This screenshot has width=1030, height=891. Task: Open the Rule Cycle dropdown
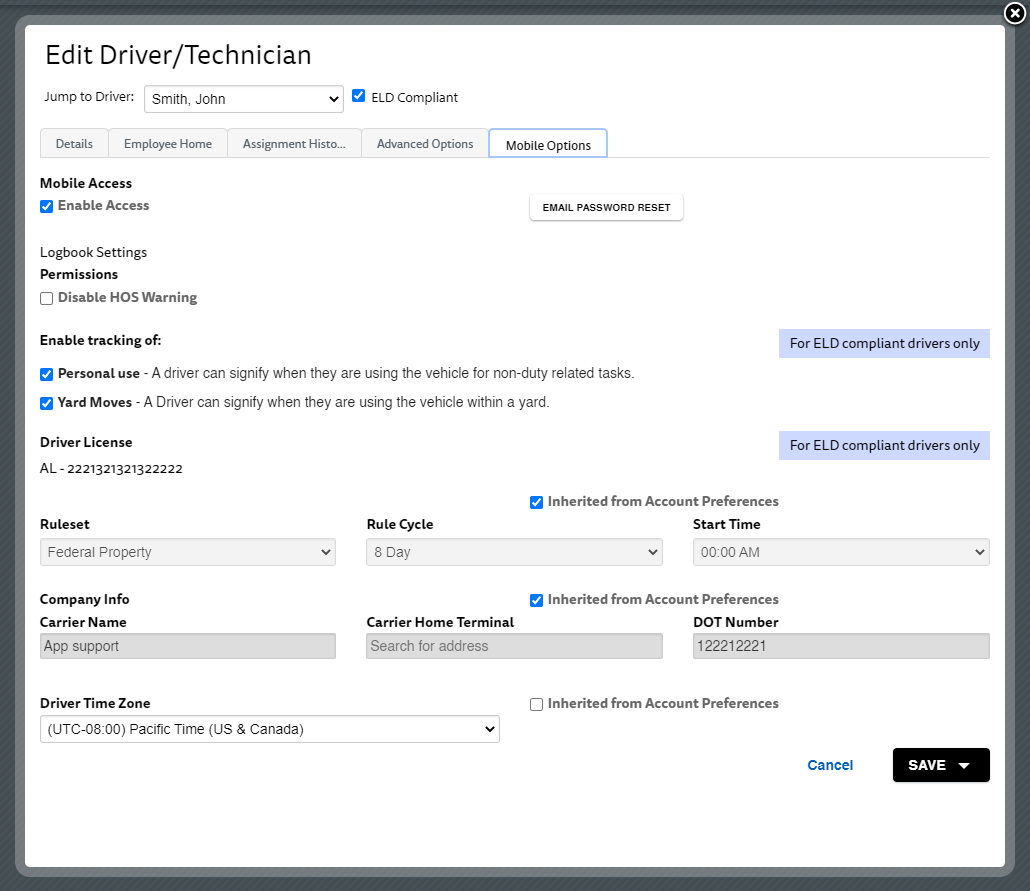(x=514, y=552)
